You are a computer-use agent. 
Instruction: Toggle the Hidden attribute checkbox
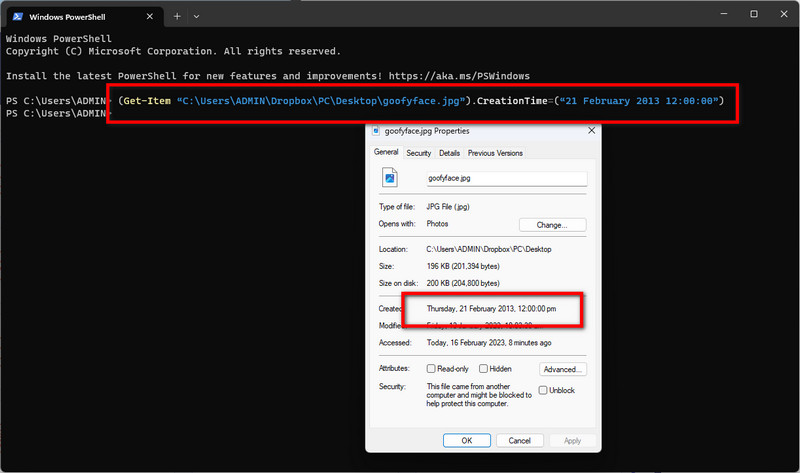point(482,369)
